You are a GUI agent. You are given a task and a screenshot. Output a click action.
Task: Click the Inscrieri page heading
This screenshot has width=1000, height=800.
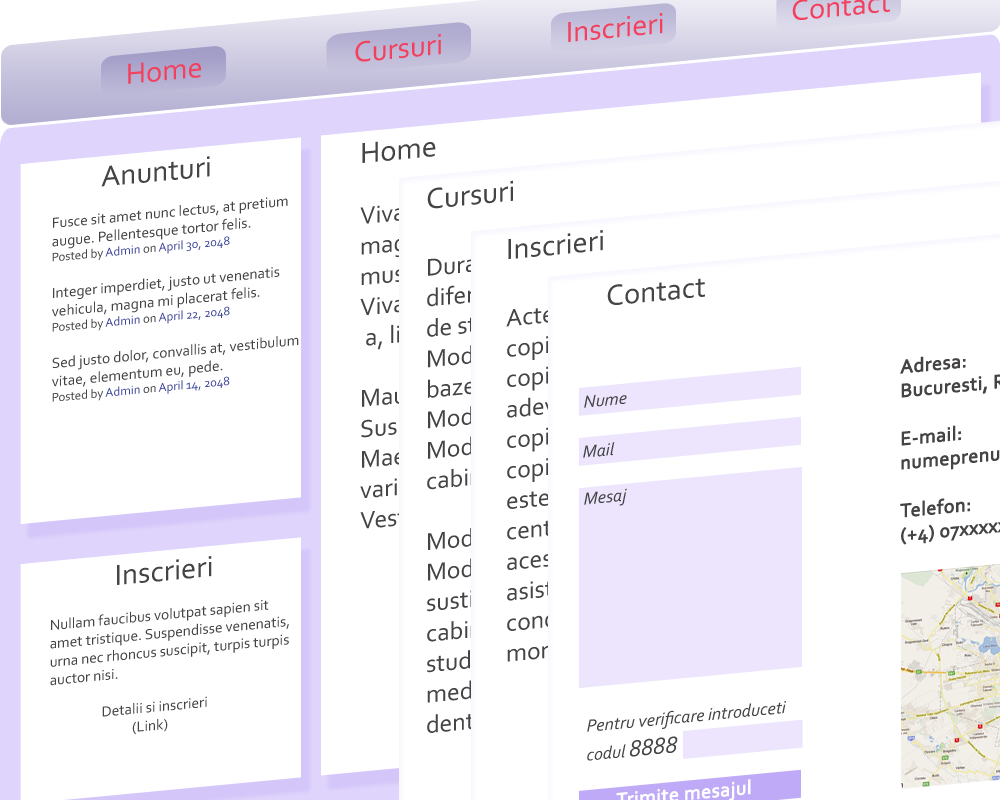pos(555,245)
